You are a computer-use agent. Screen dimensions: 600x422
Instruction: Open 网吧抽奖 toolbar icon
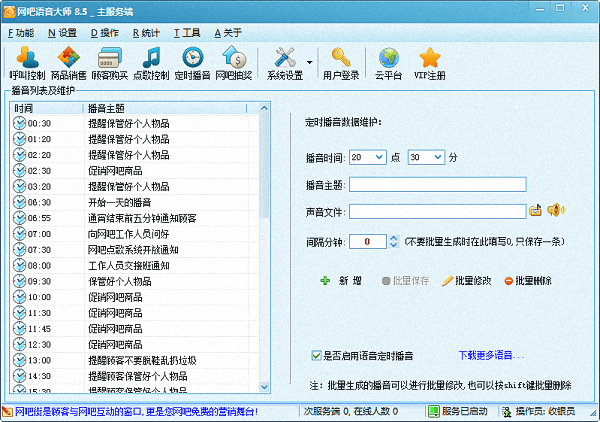[x=234, y=64]
